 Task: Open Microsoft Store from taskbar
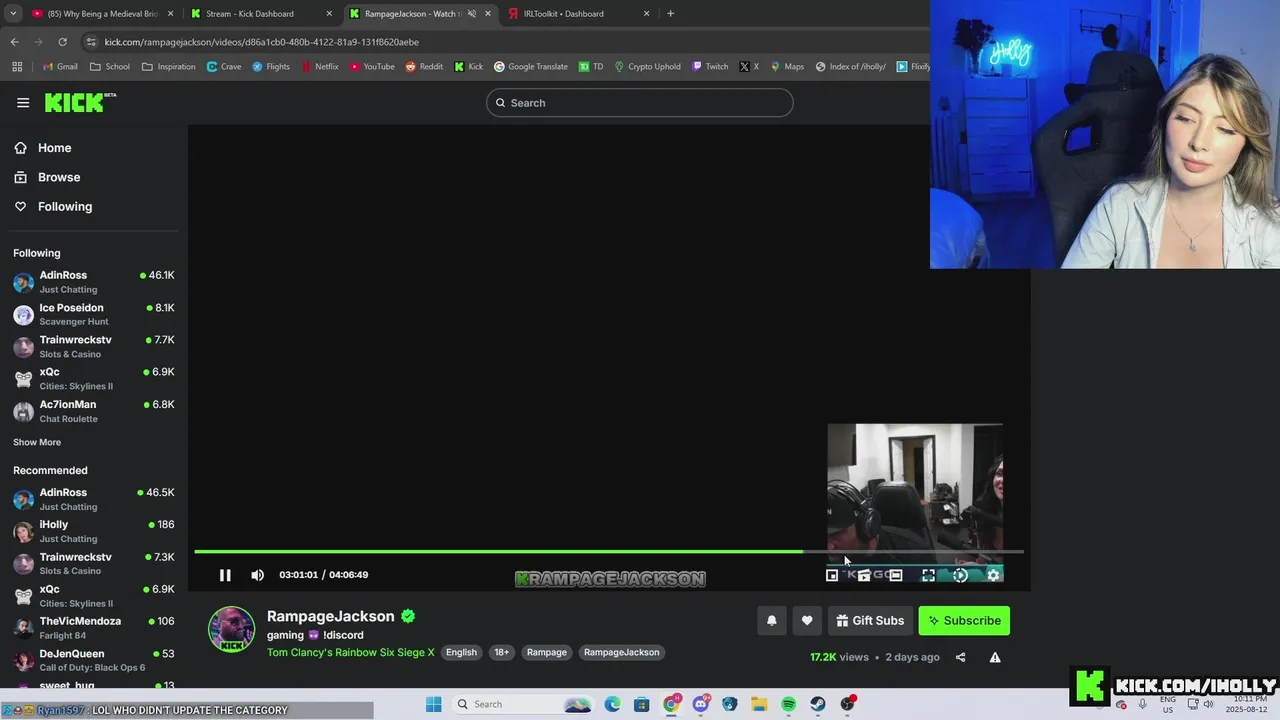(x=641, y=704)
